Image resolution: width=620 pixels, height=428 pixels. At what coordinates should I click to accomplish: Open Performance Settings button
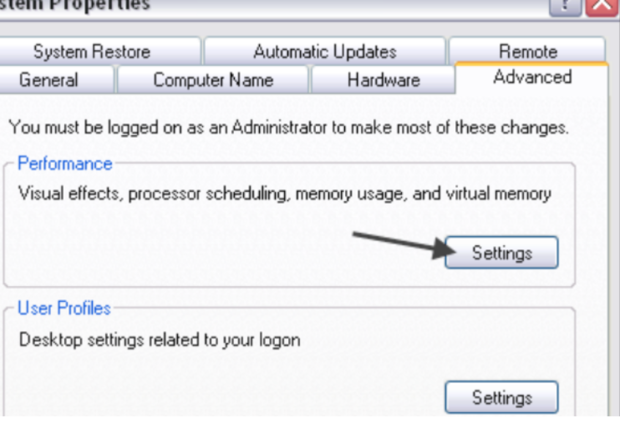502,252
